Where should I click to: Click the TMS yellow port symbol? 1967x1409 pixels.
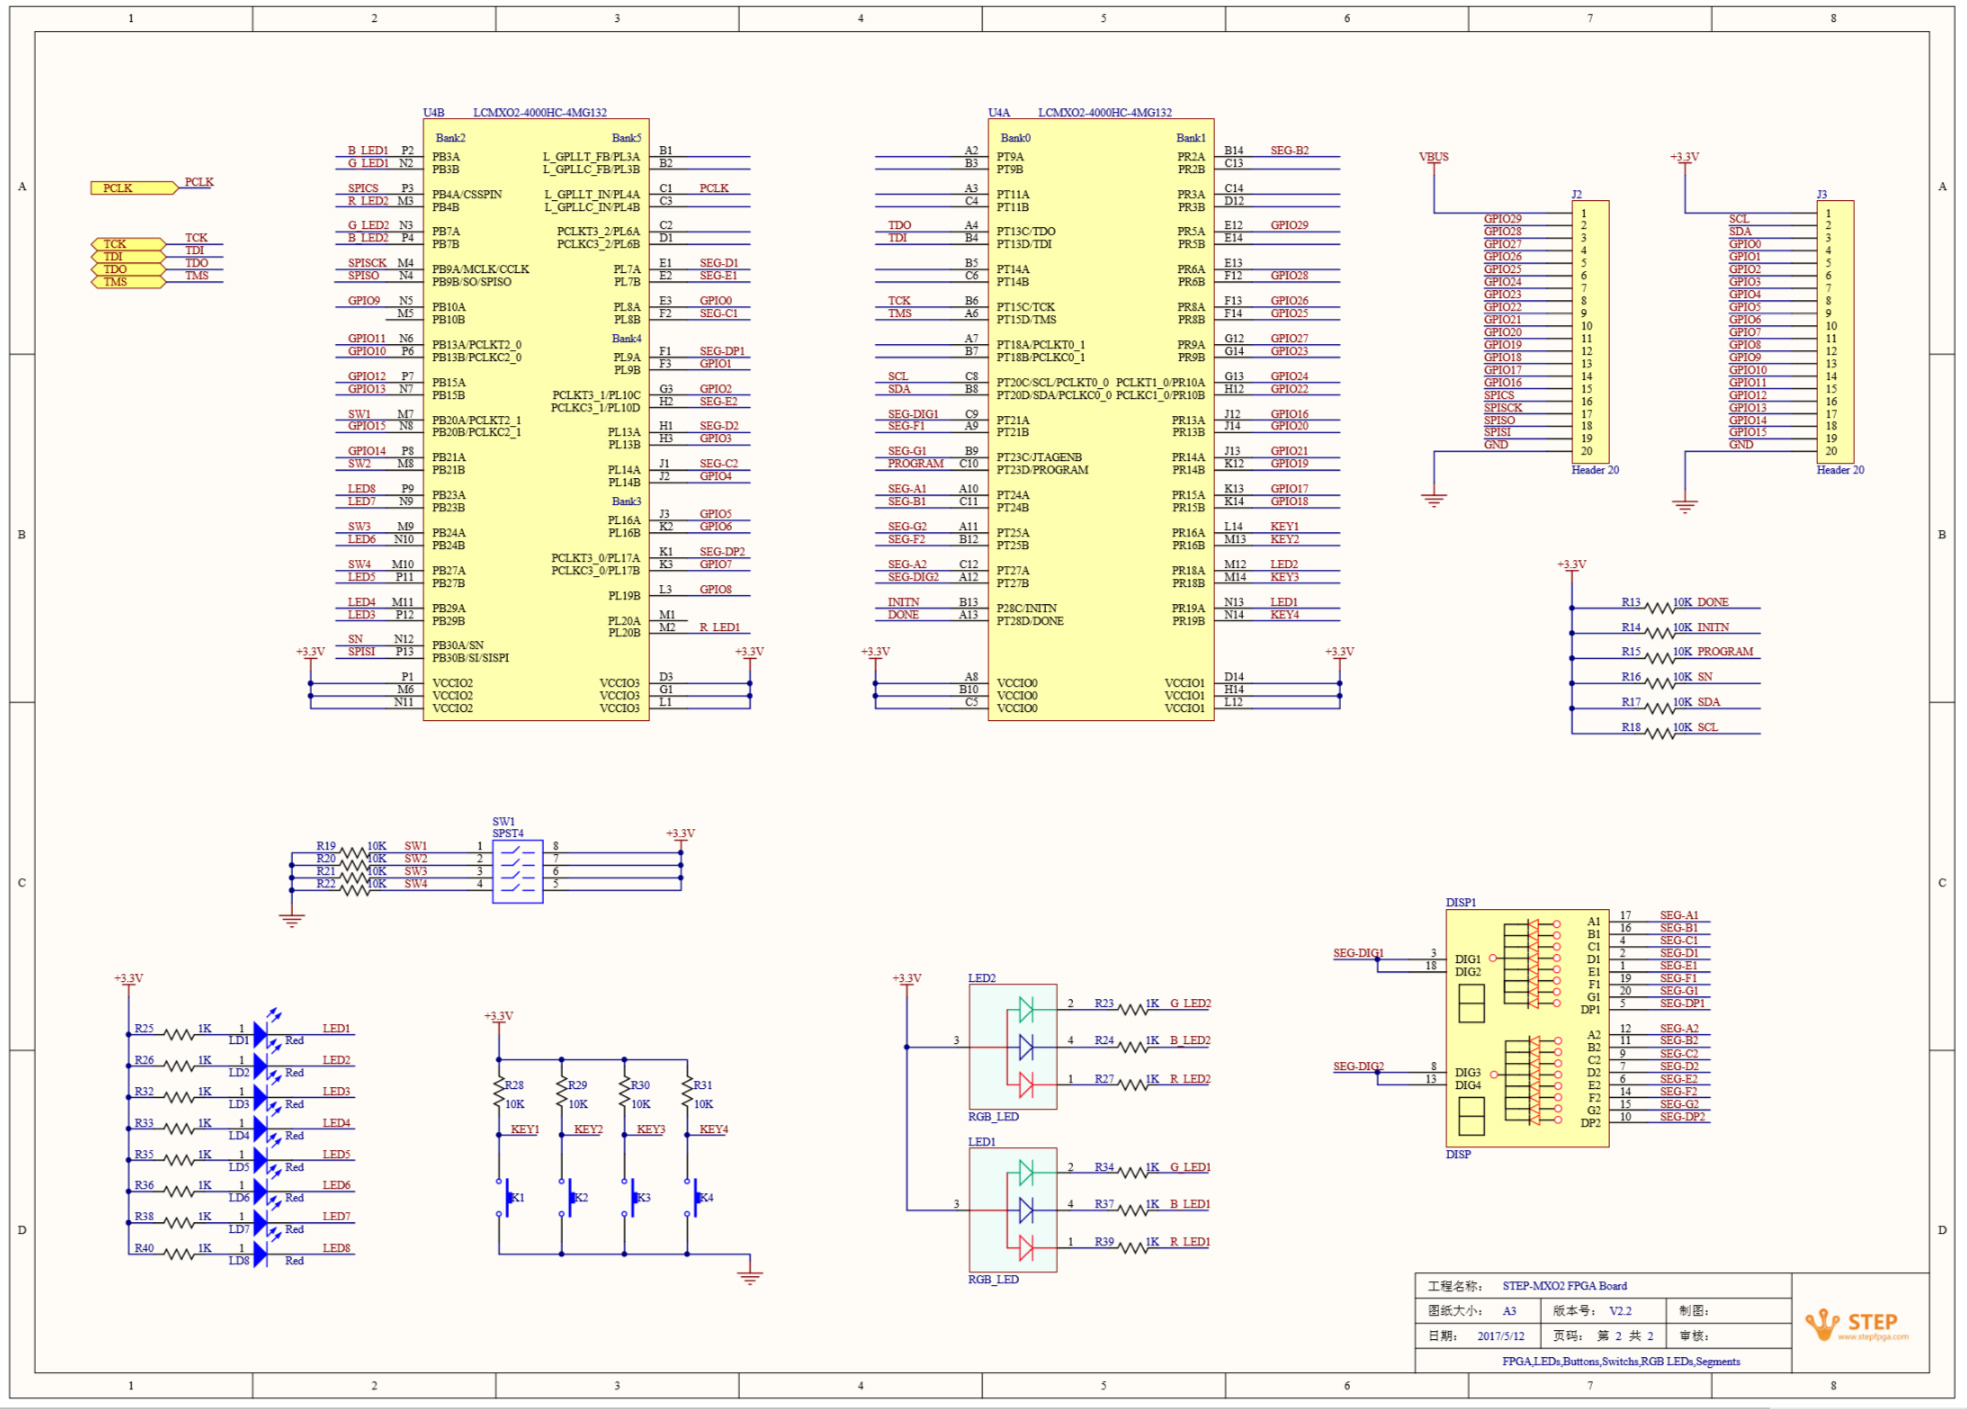pos(127,282)
